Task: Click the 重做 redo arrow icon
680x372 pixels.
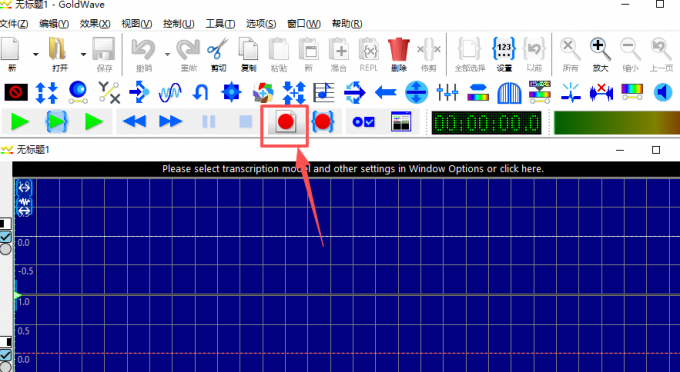Action: 188,49
